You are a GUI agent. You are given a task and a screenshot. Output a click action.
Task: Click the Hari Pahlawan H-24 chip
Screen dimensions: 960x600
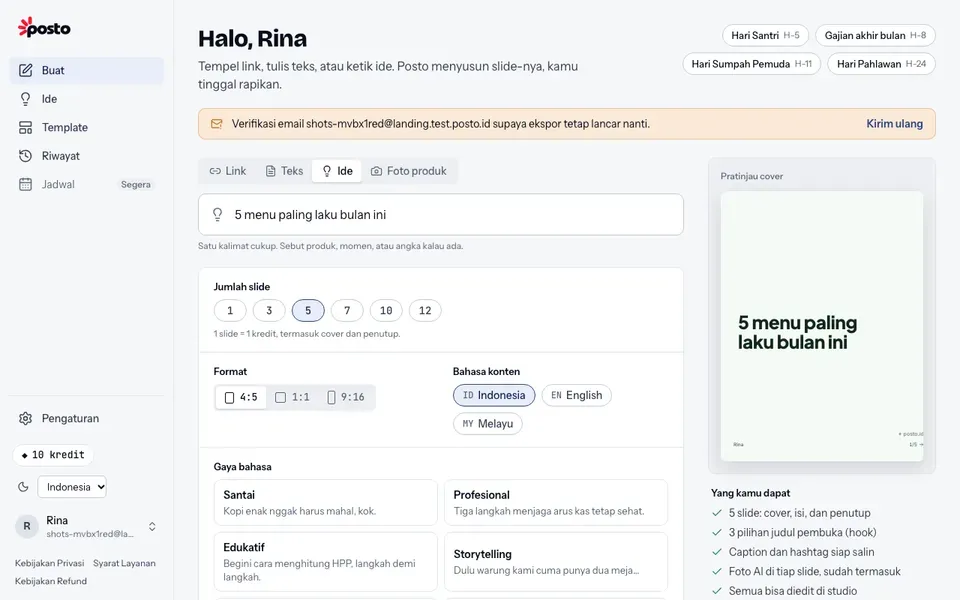point(881,64)
